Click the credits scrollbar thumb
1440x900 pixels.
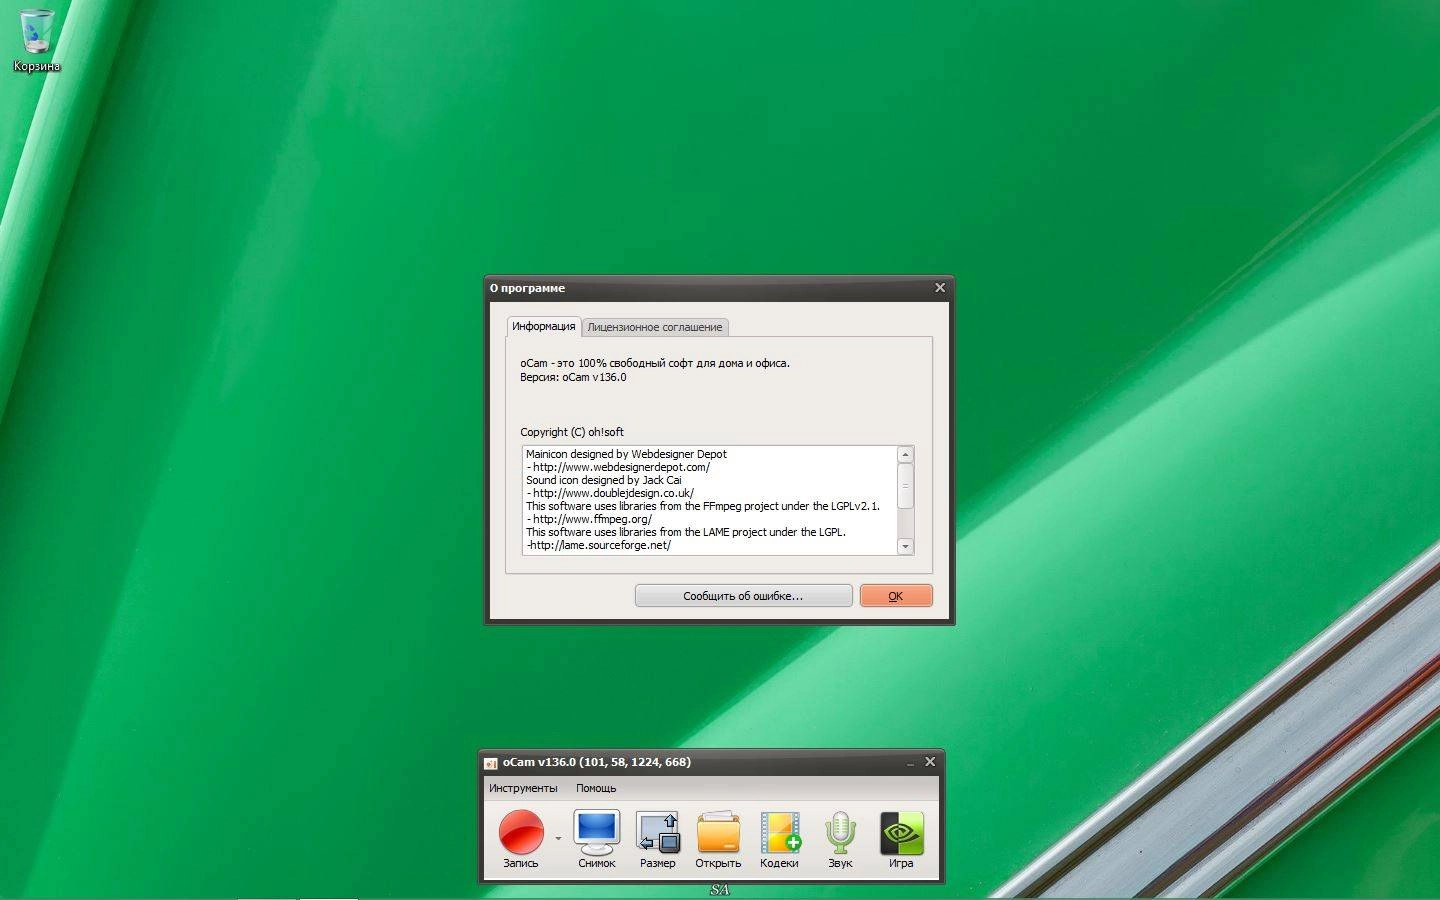tap(905, 486)
